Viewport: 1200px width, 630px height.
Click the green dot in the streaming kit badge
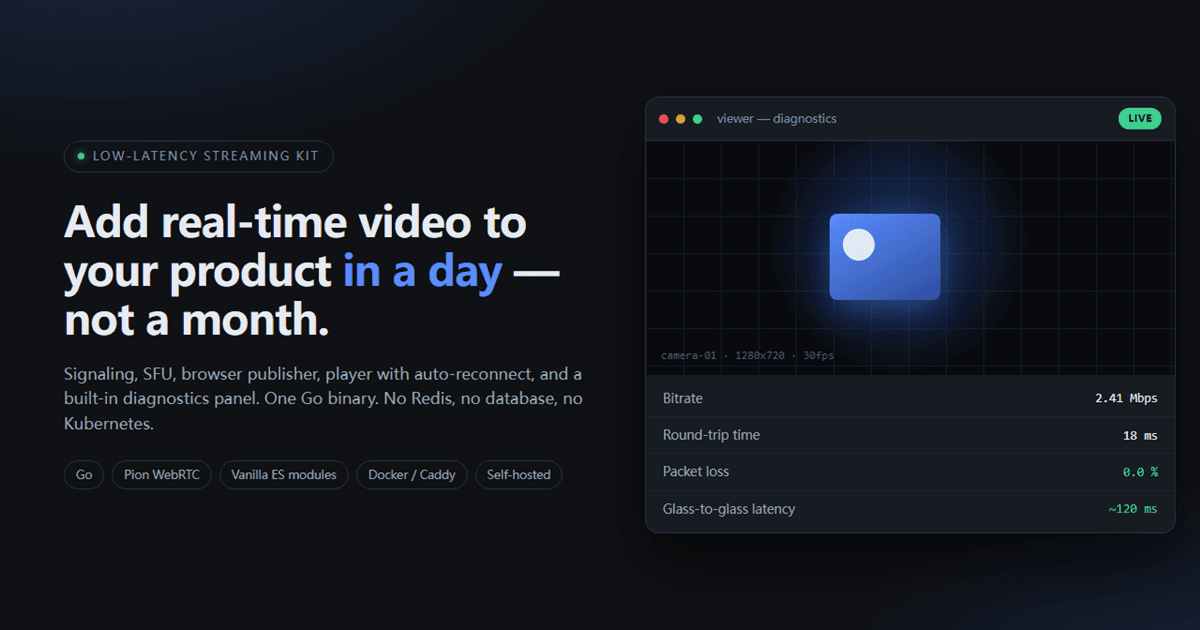81,156
